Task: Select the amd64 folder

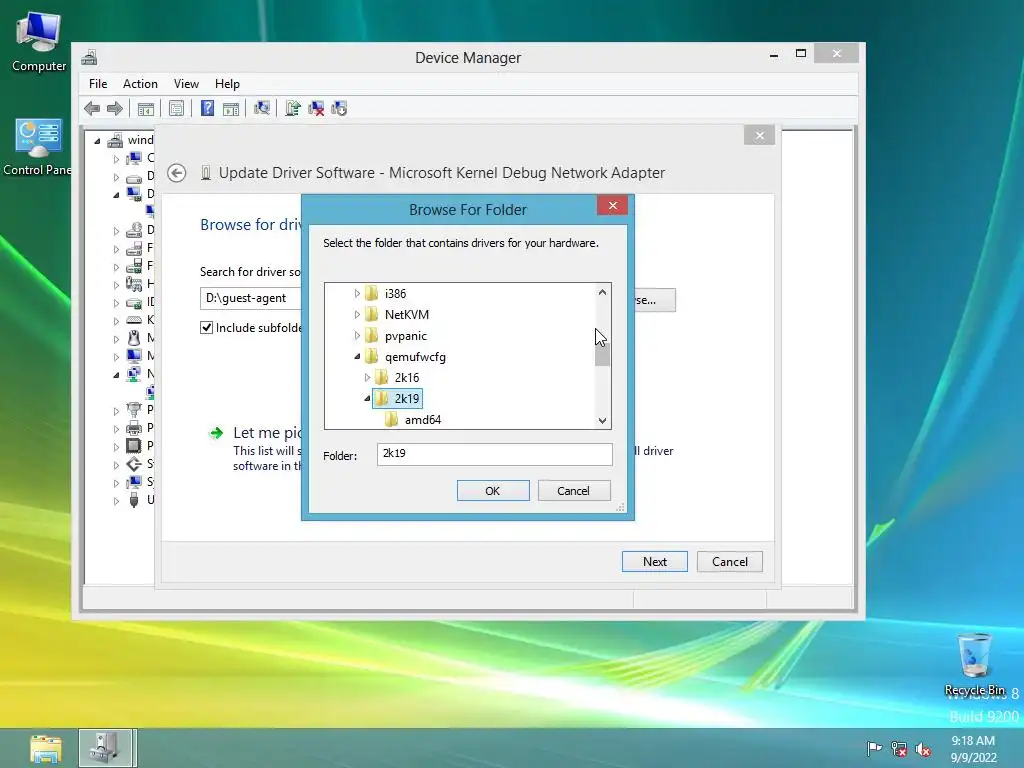Action: (x=423, y=420)
